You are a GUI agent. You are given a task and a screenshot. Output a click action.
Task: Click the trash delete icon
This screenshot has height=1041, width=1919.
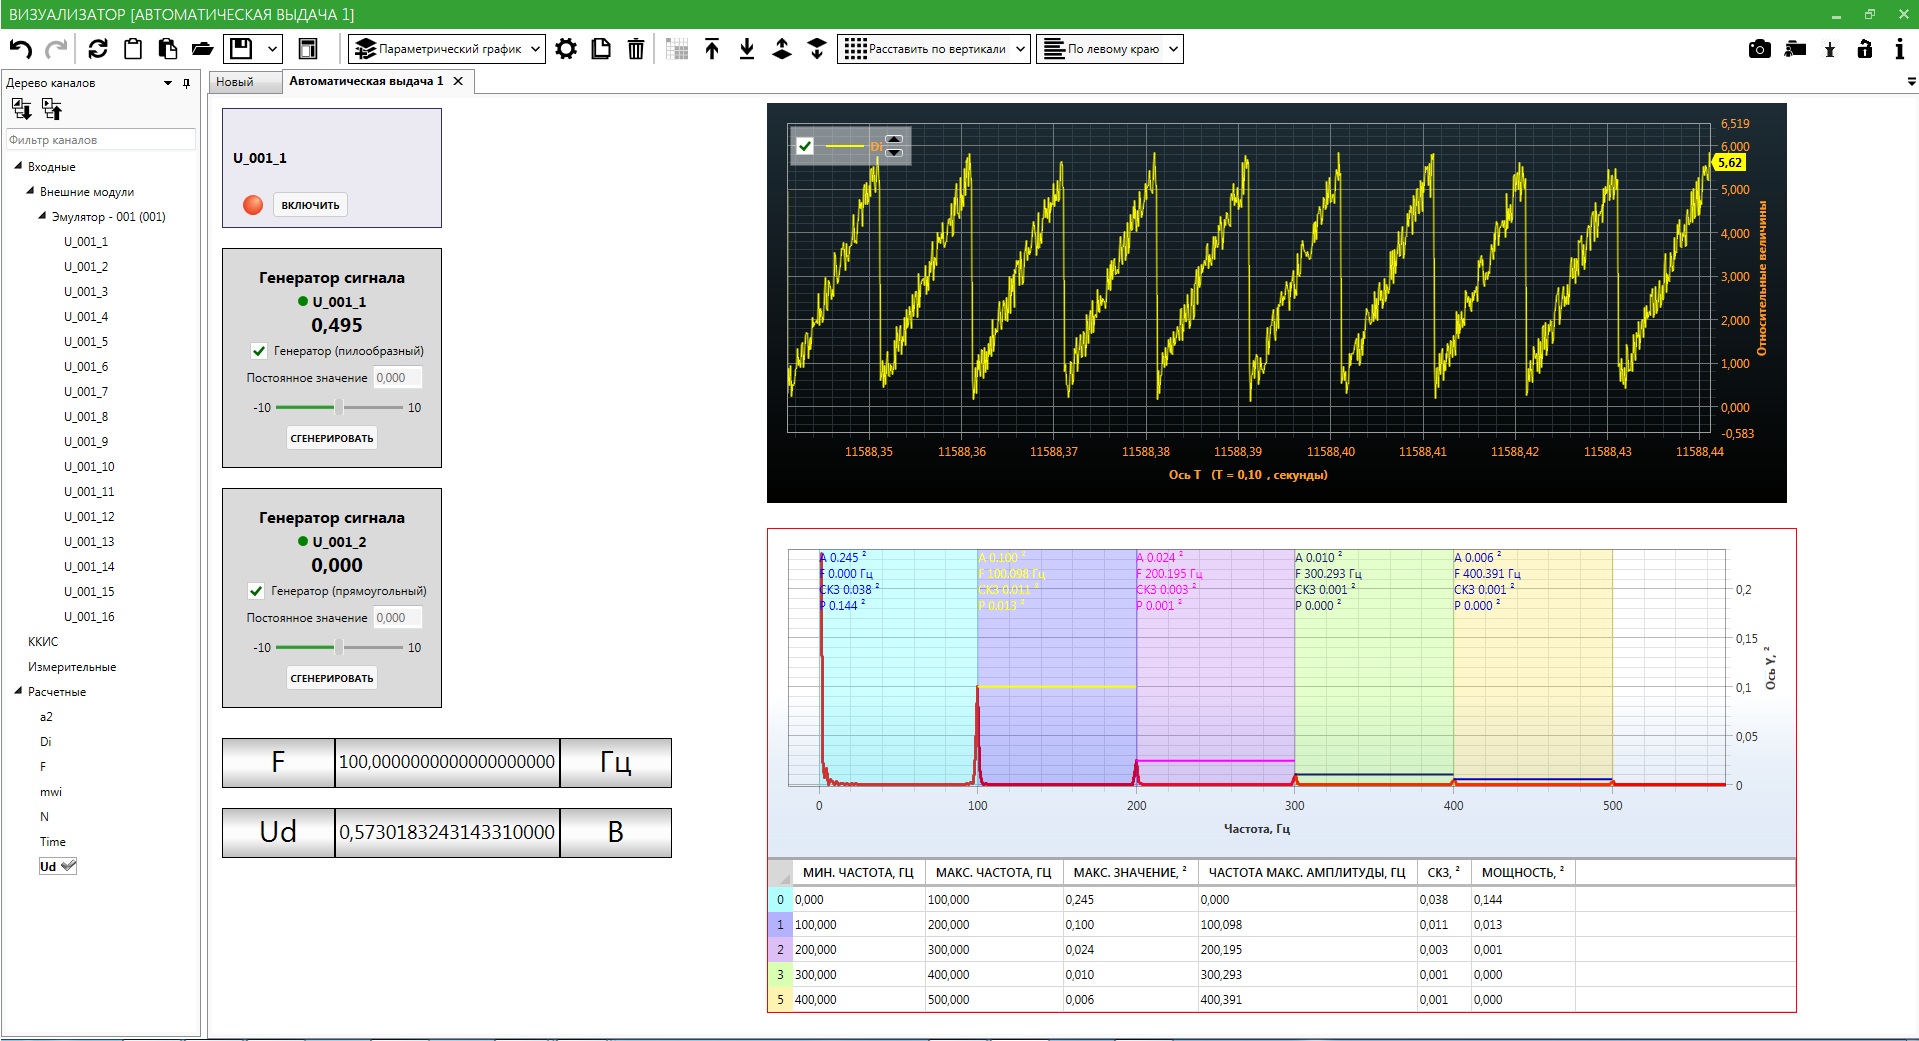[636, 49]
